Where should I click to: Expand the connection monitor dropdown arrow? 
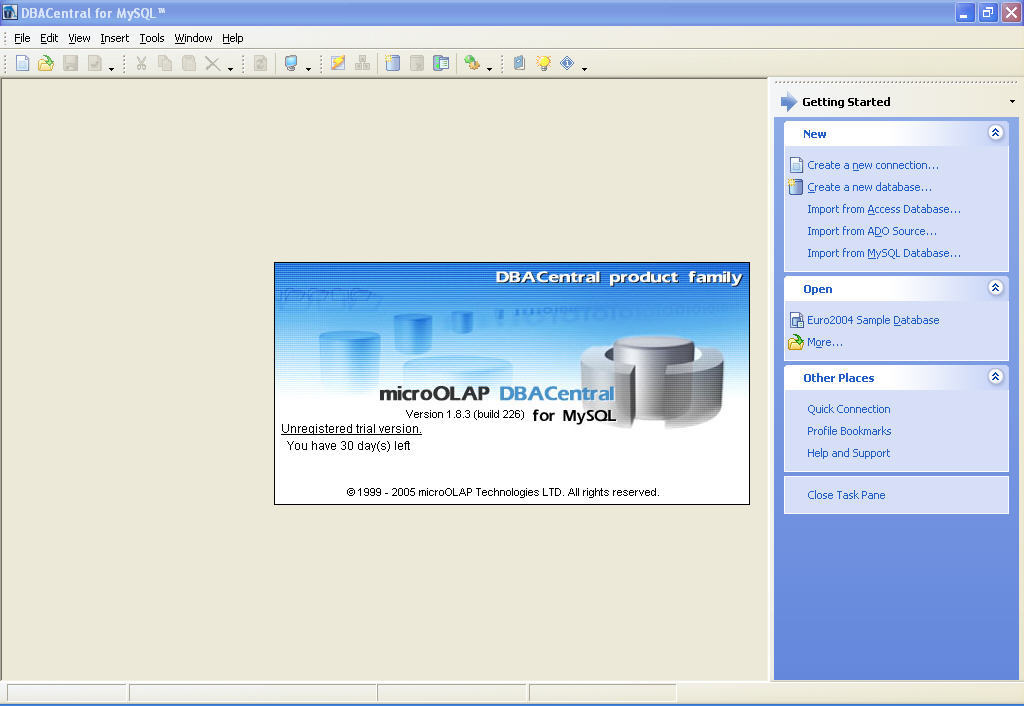tap(309, 68)
